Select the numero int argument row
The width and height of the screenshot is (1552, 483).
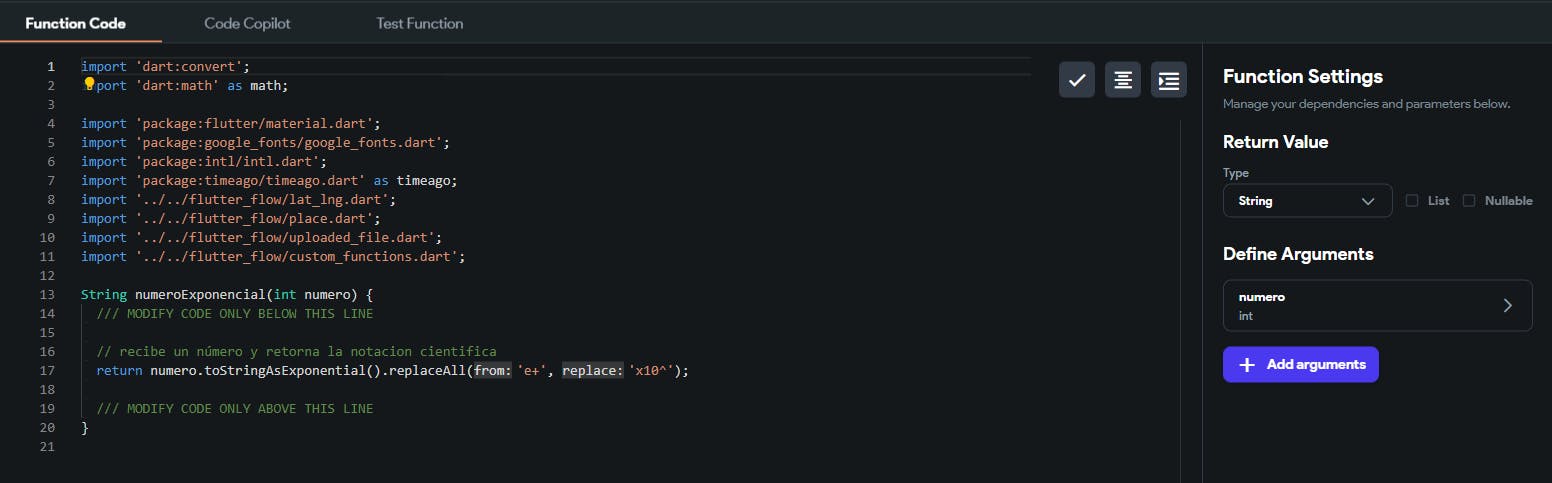coord(1377,305)
